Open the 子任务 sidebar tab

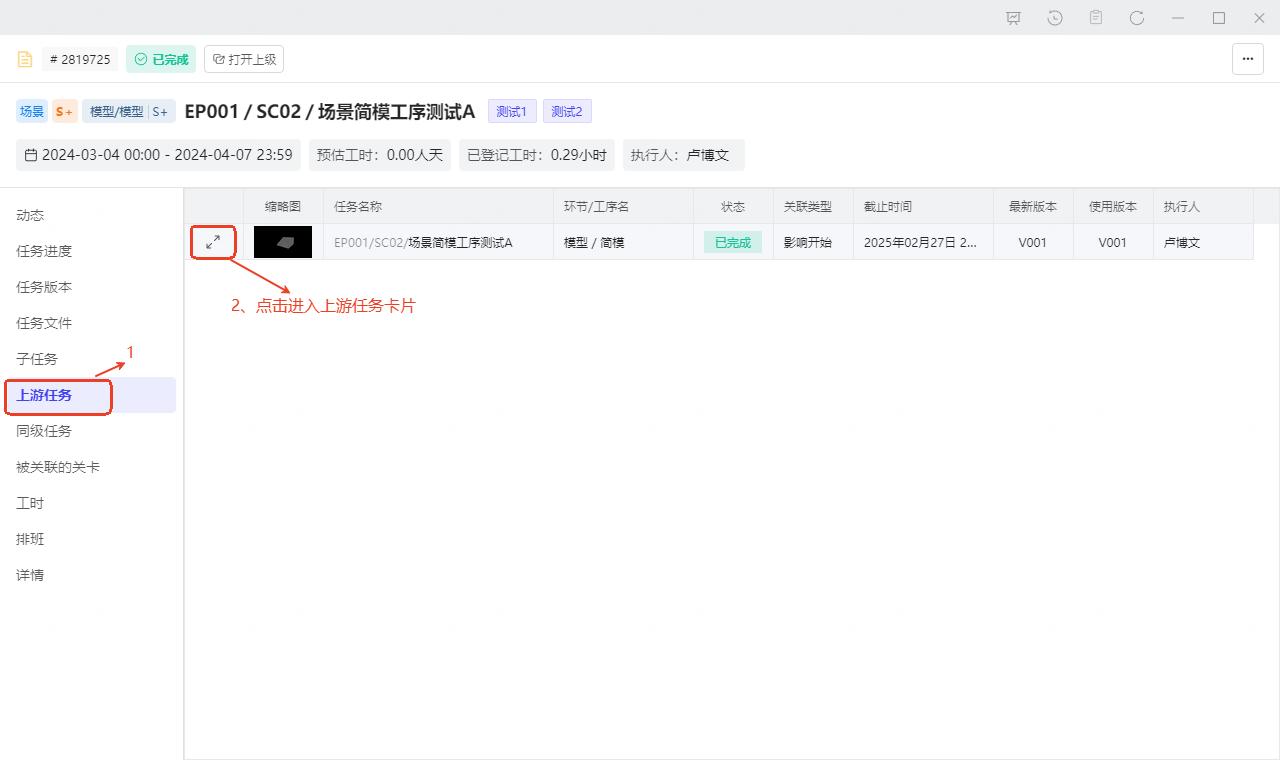point(37,359)
